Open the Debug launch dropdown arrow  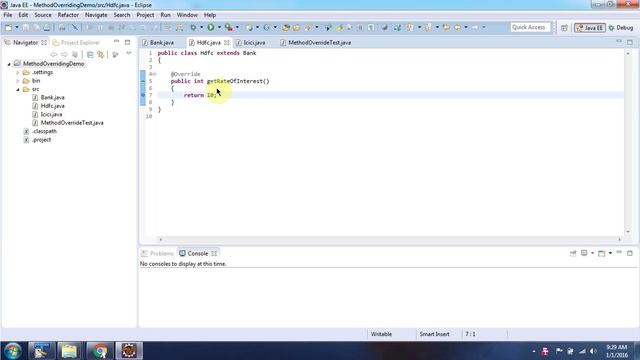tap(201, 27)
